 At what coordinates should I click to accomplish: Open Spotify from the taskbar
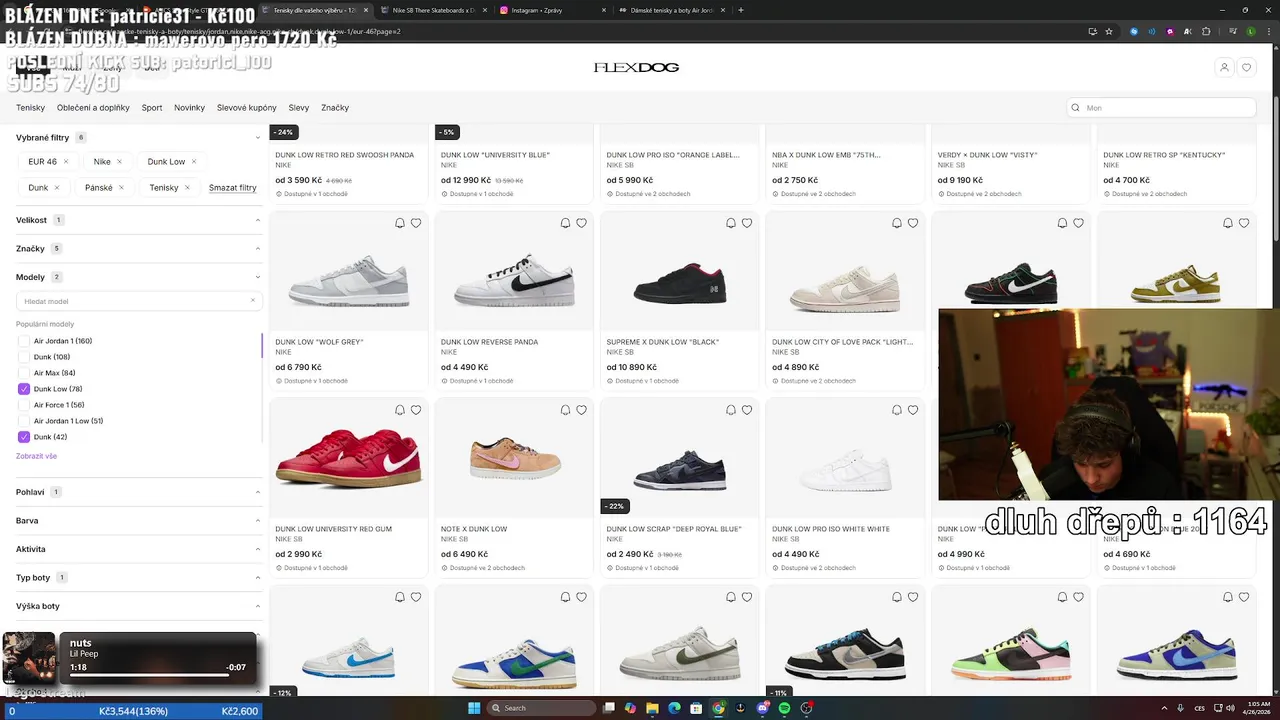[784, 708]
